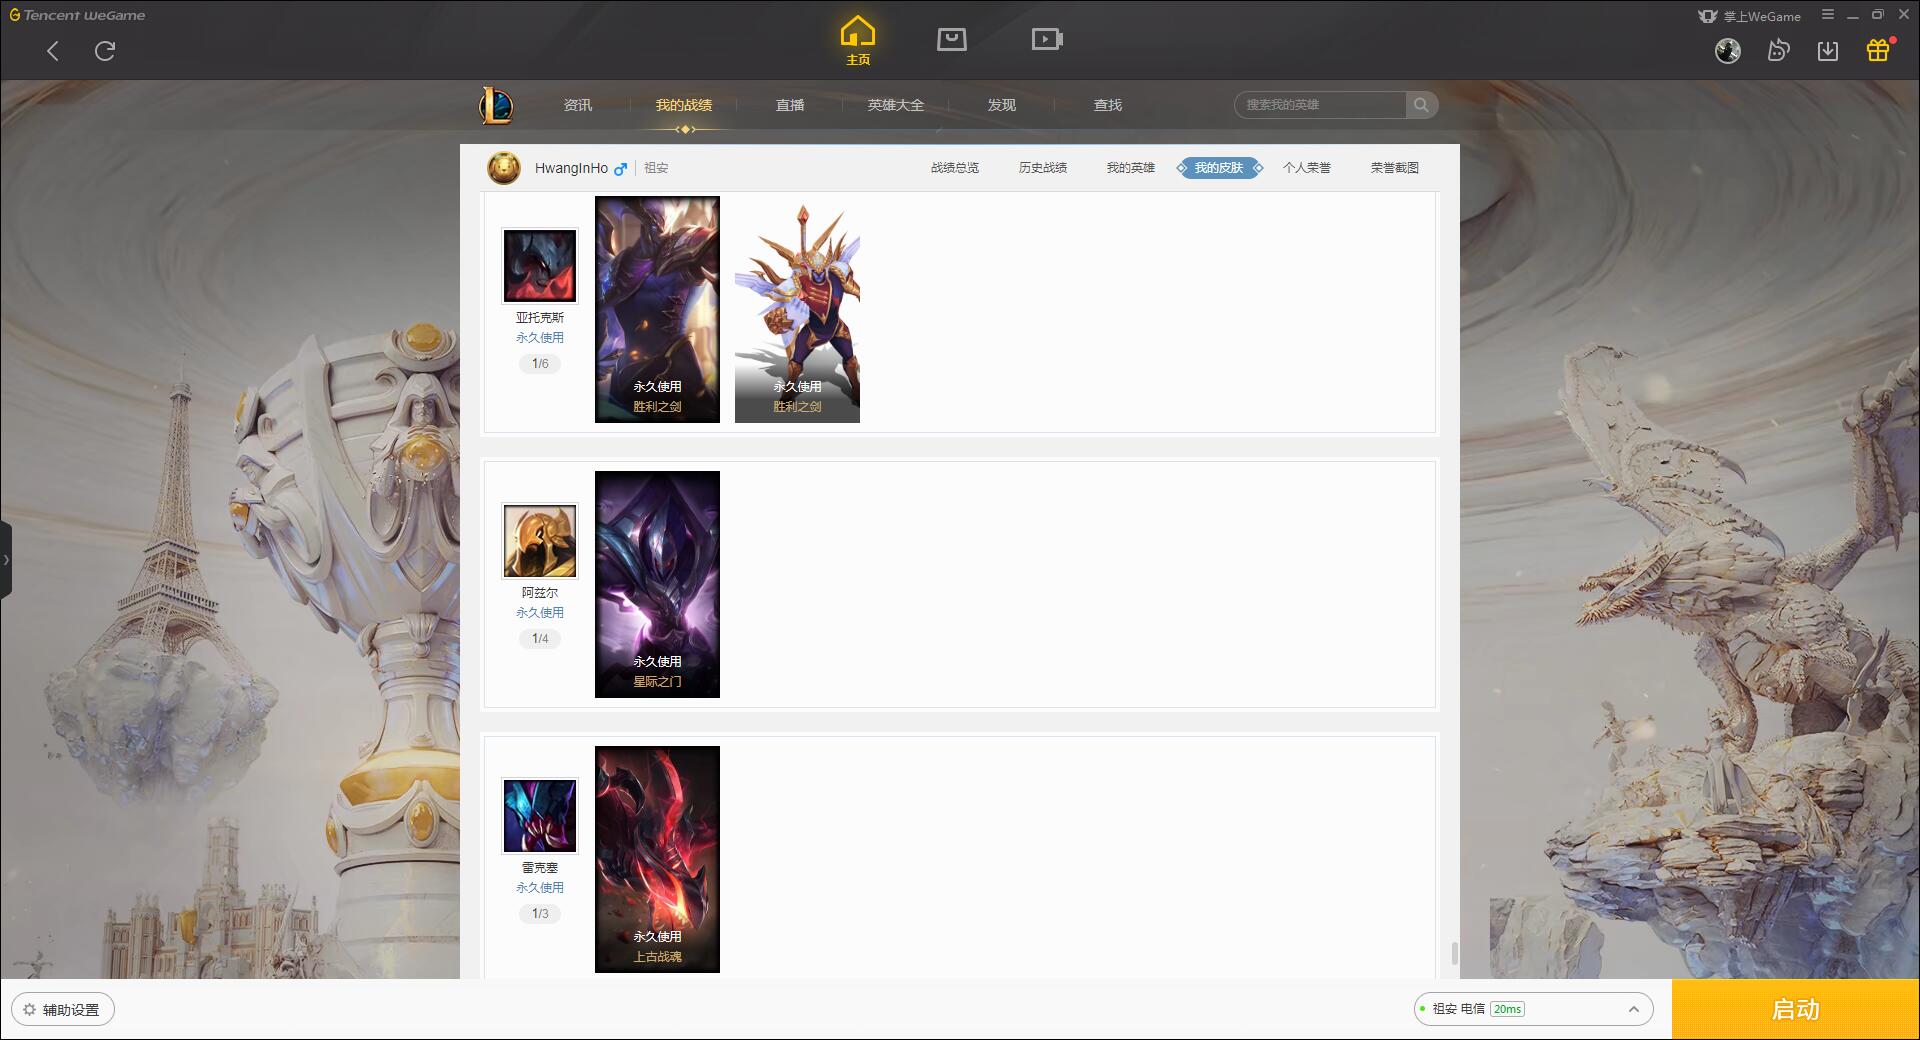Viewport: 1920px width, 1040px height.
Task: Click the search magnifier button
Action: point(1421,105)
